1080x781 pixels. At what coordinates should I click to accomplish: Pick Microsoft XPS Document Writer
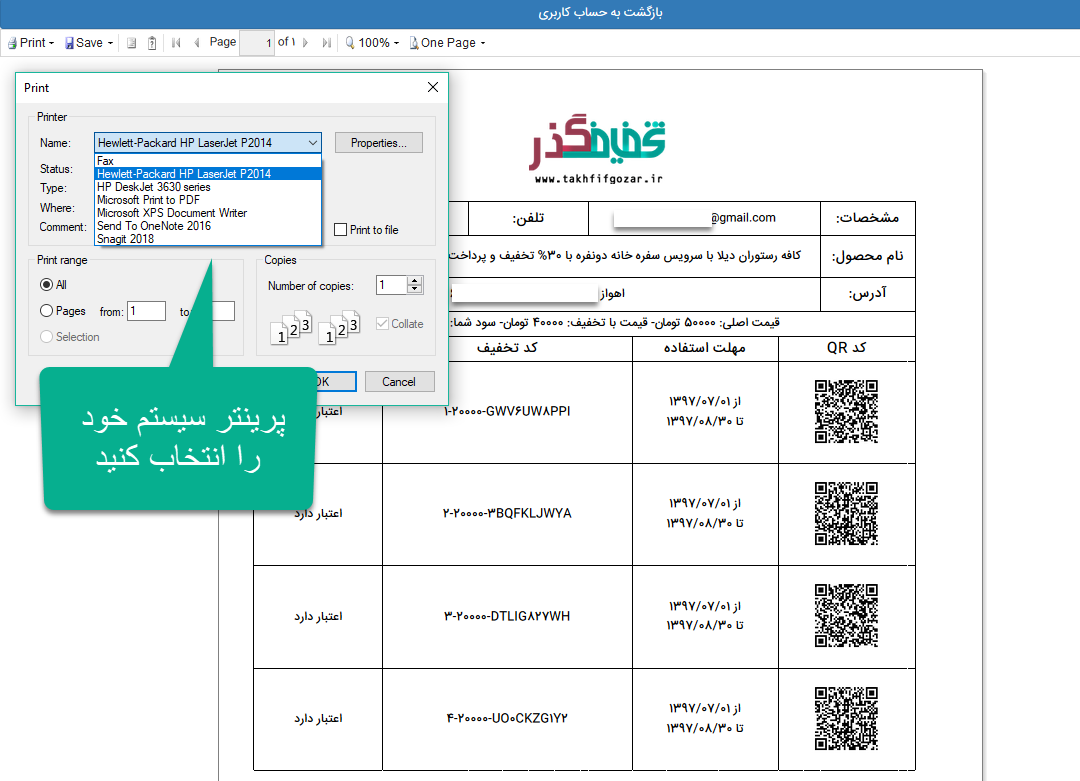(208, 213)
